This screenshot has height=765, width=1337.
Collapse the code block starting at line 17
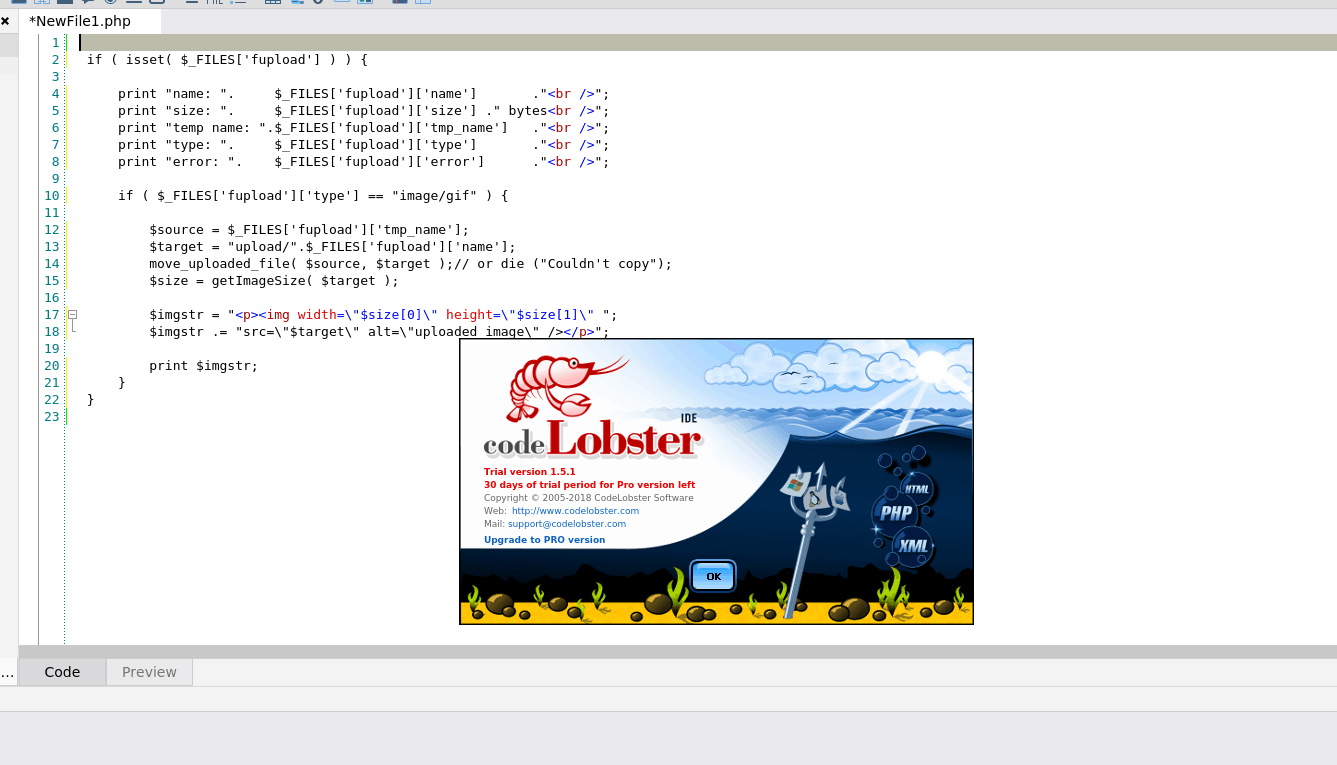[x=71, y=314]
